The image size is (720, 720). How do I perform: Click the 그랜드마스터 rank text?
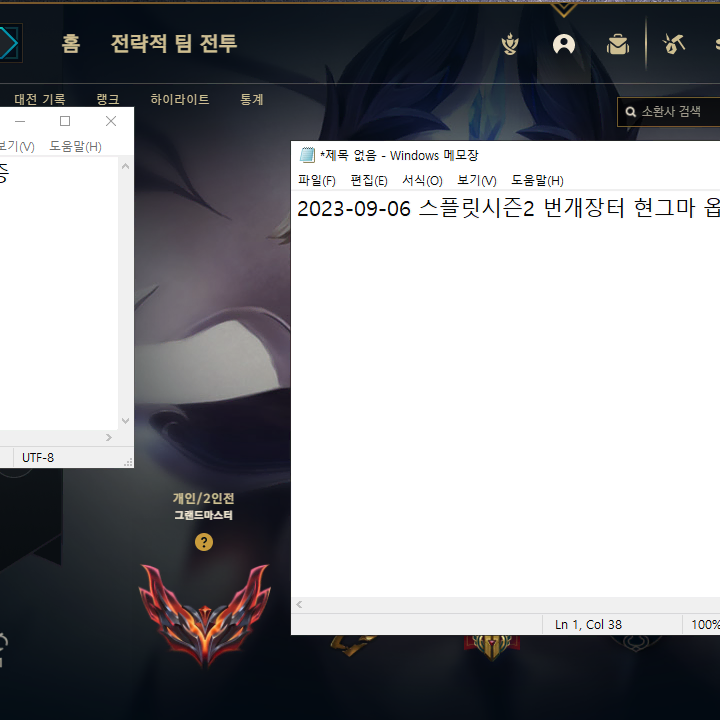coord(203,515)
